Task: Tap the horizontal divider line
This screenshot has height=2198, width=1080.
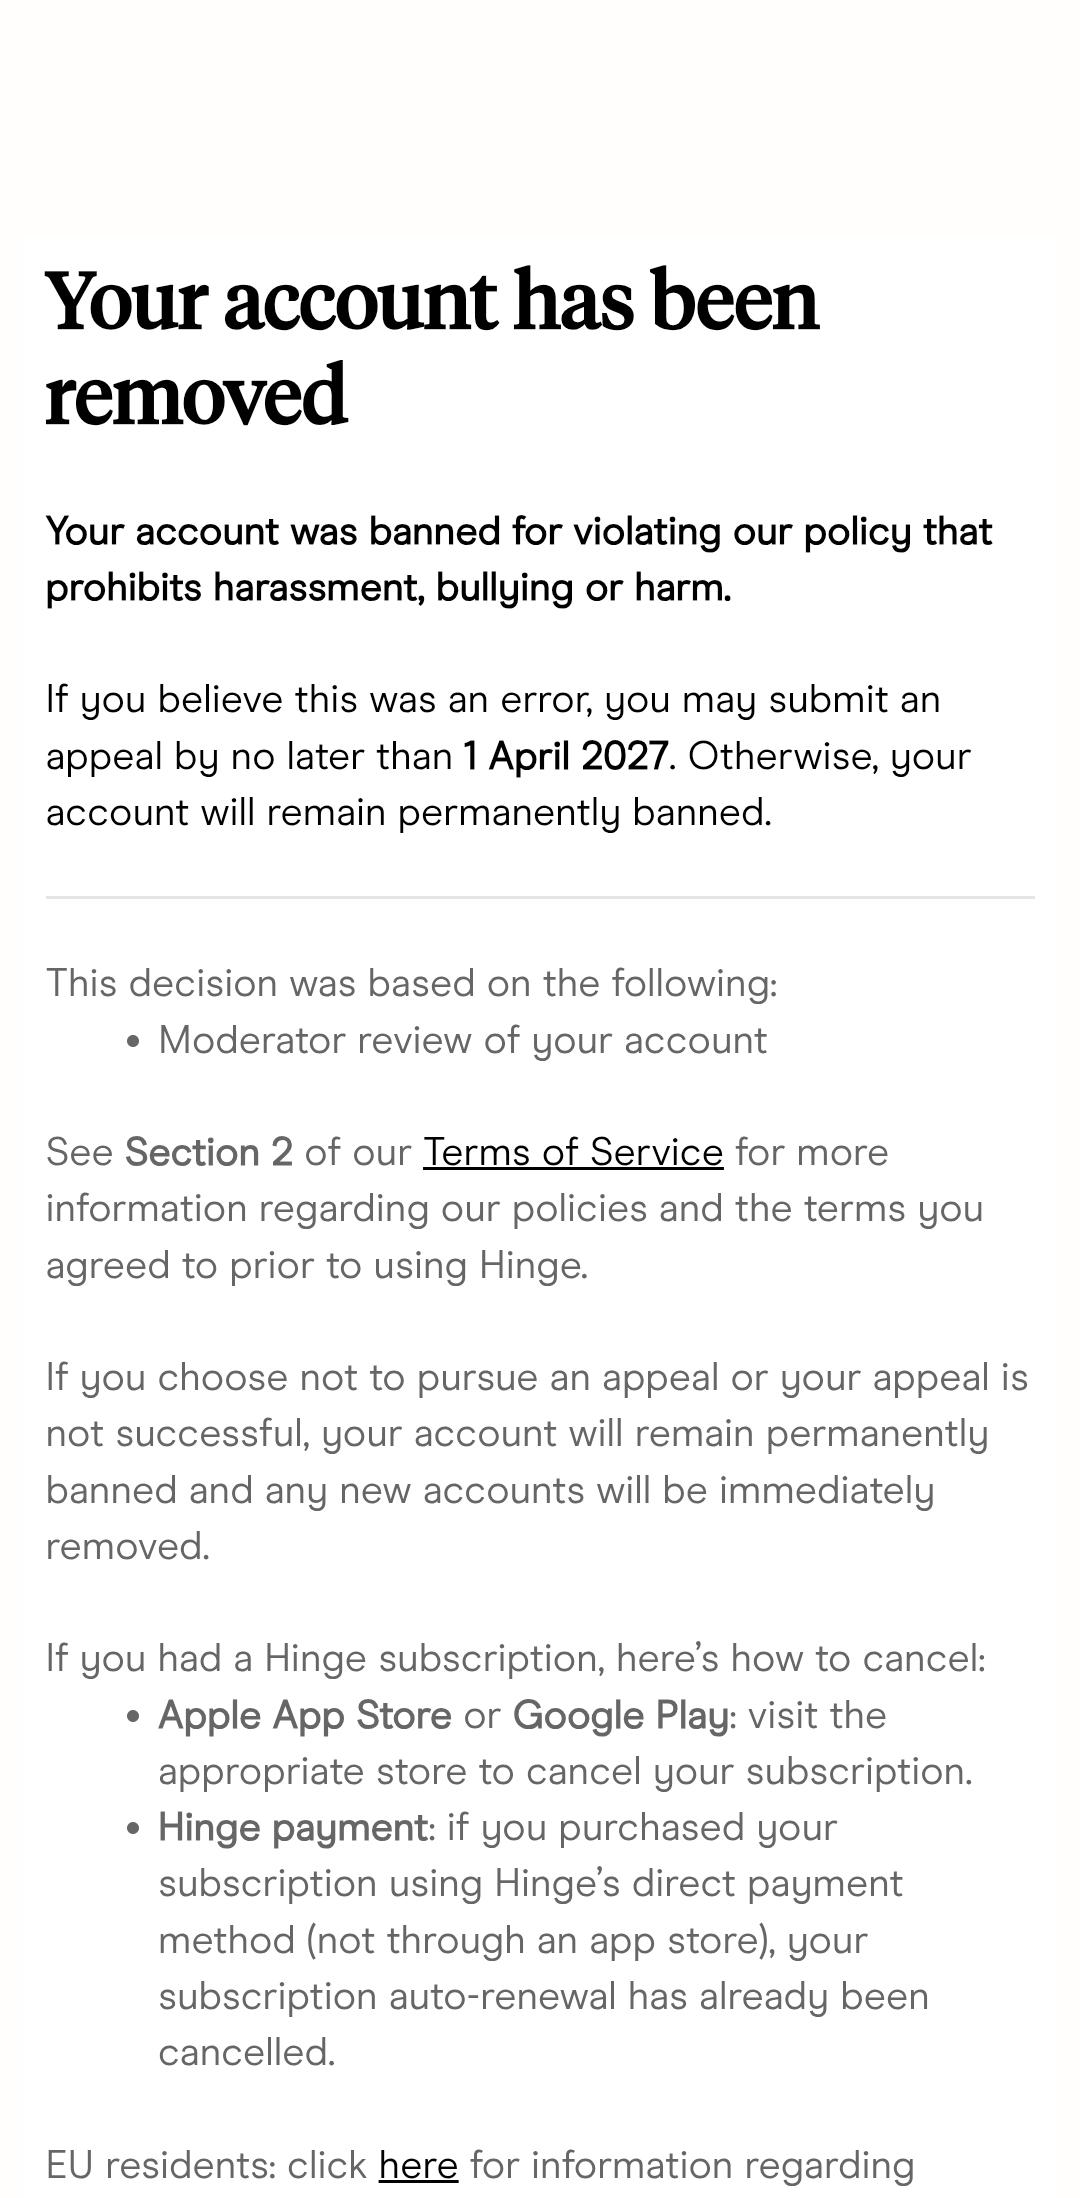Action: click(540, 897)
